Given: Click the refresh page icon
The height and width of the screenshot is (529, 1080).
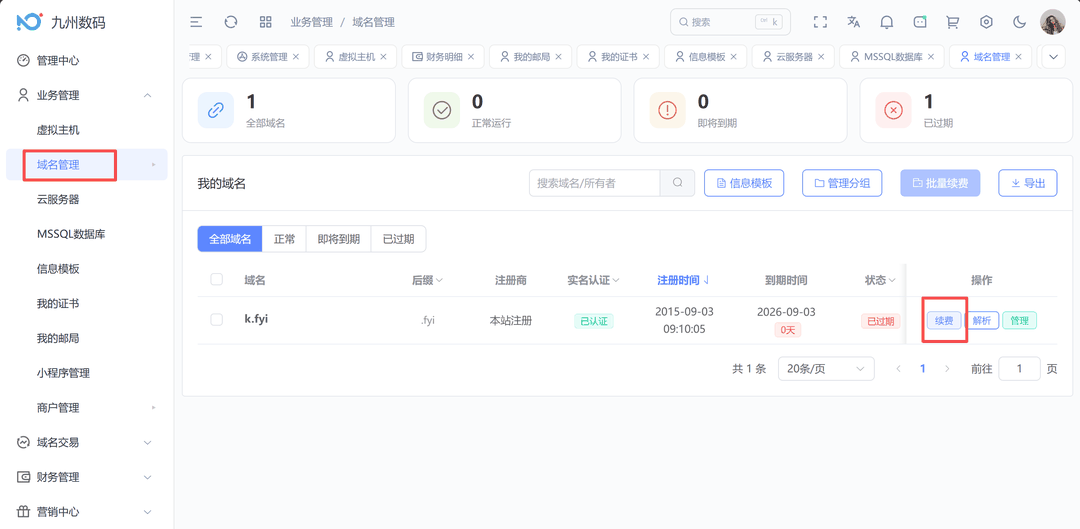Looking at the screenshot, I should point(231,22).
